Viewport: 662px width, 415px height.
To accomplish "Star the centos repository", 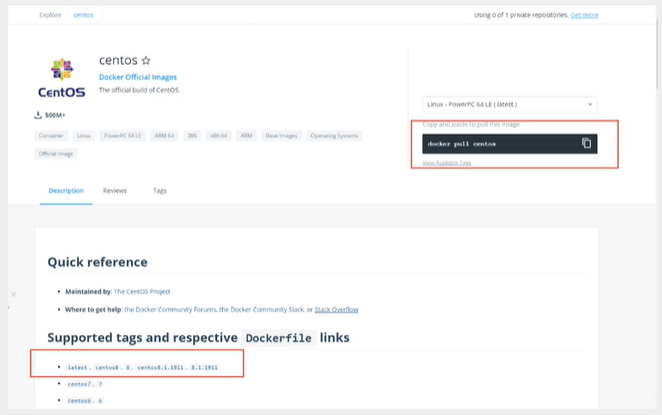I will coord(146,60).
